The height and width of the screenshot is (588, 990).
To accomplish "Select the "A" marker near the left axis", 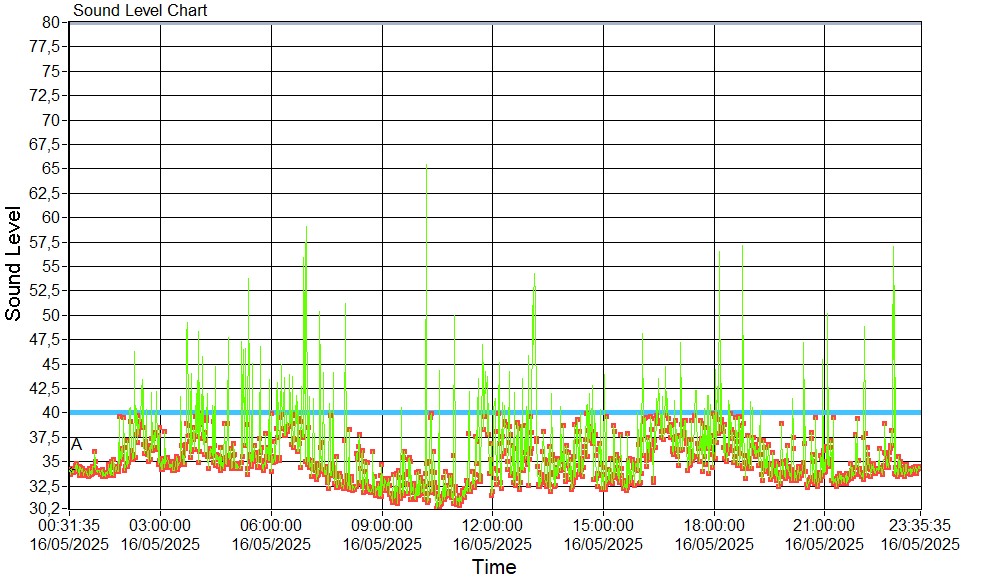I will pos(76,444).
